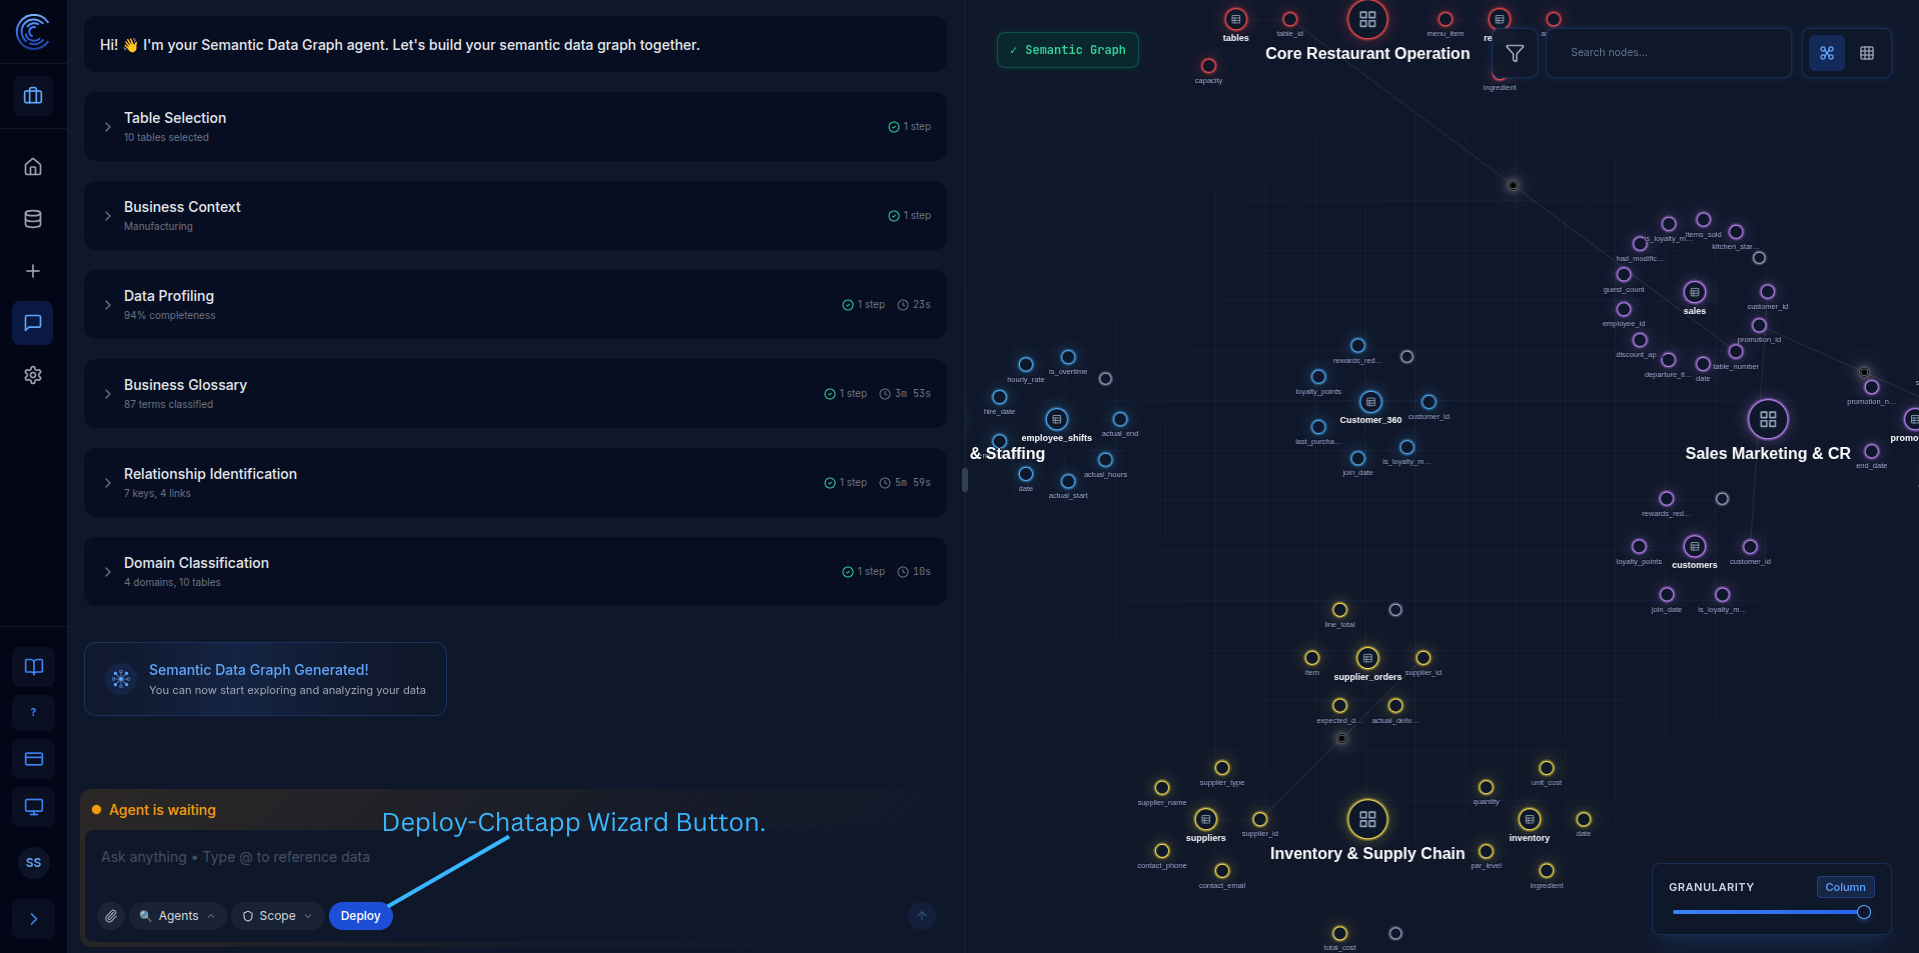The width and height of the screenshot is (1919, 953).
Task: Click the attachment paperclip icon
Action: 111,916
